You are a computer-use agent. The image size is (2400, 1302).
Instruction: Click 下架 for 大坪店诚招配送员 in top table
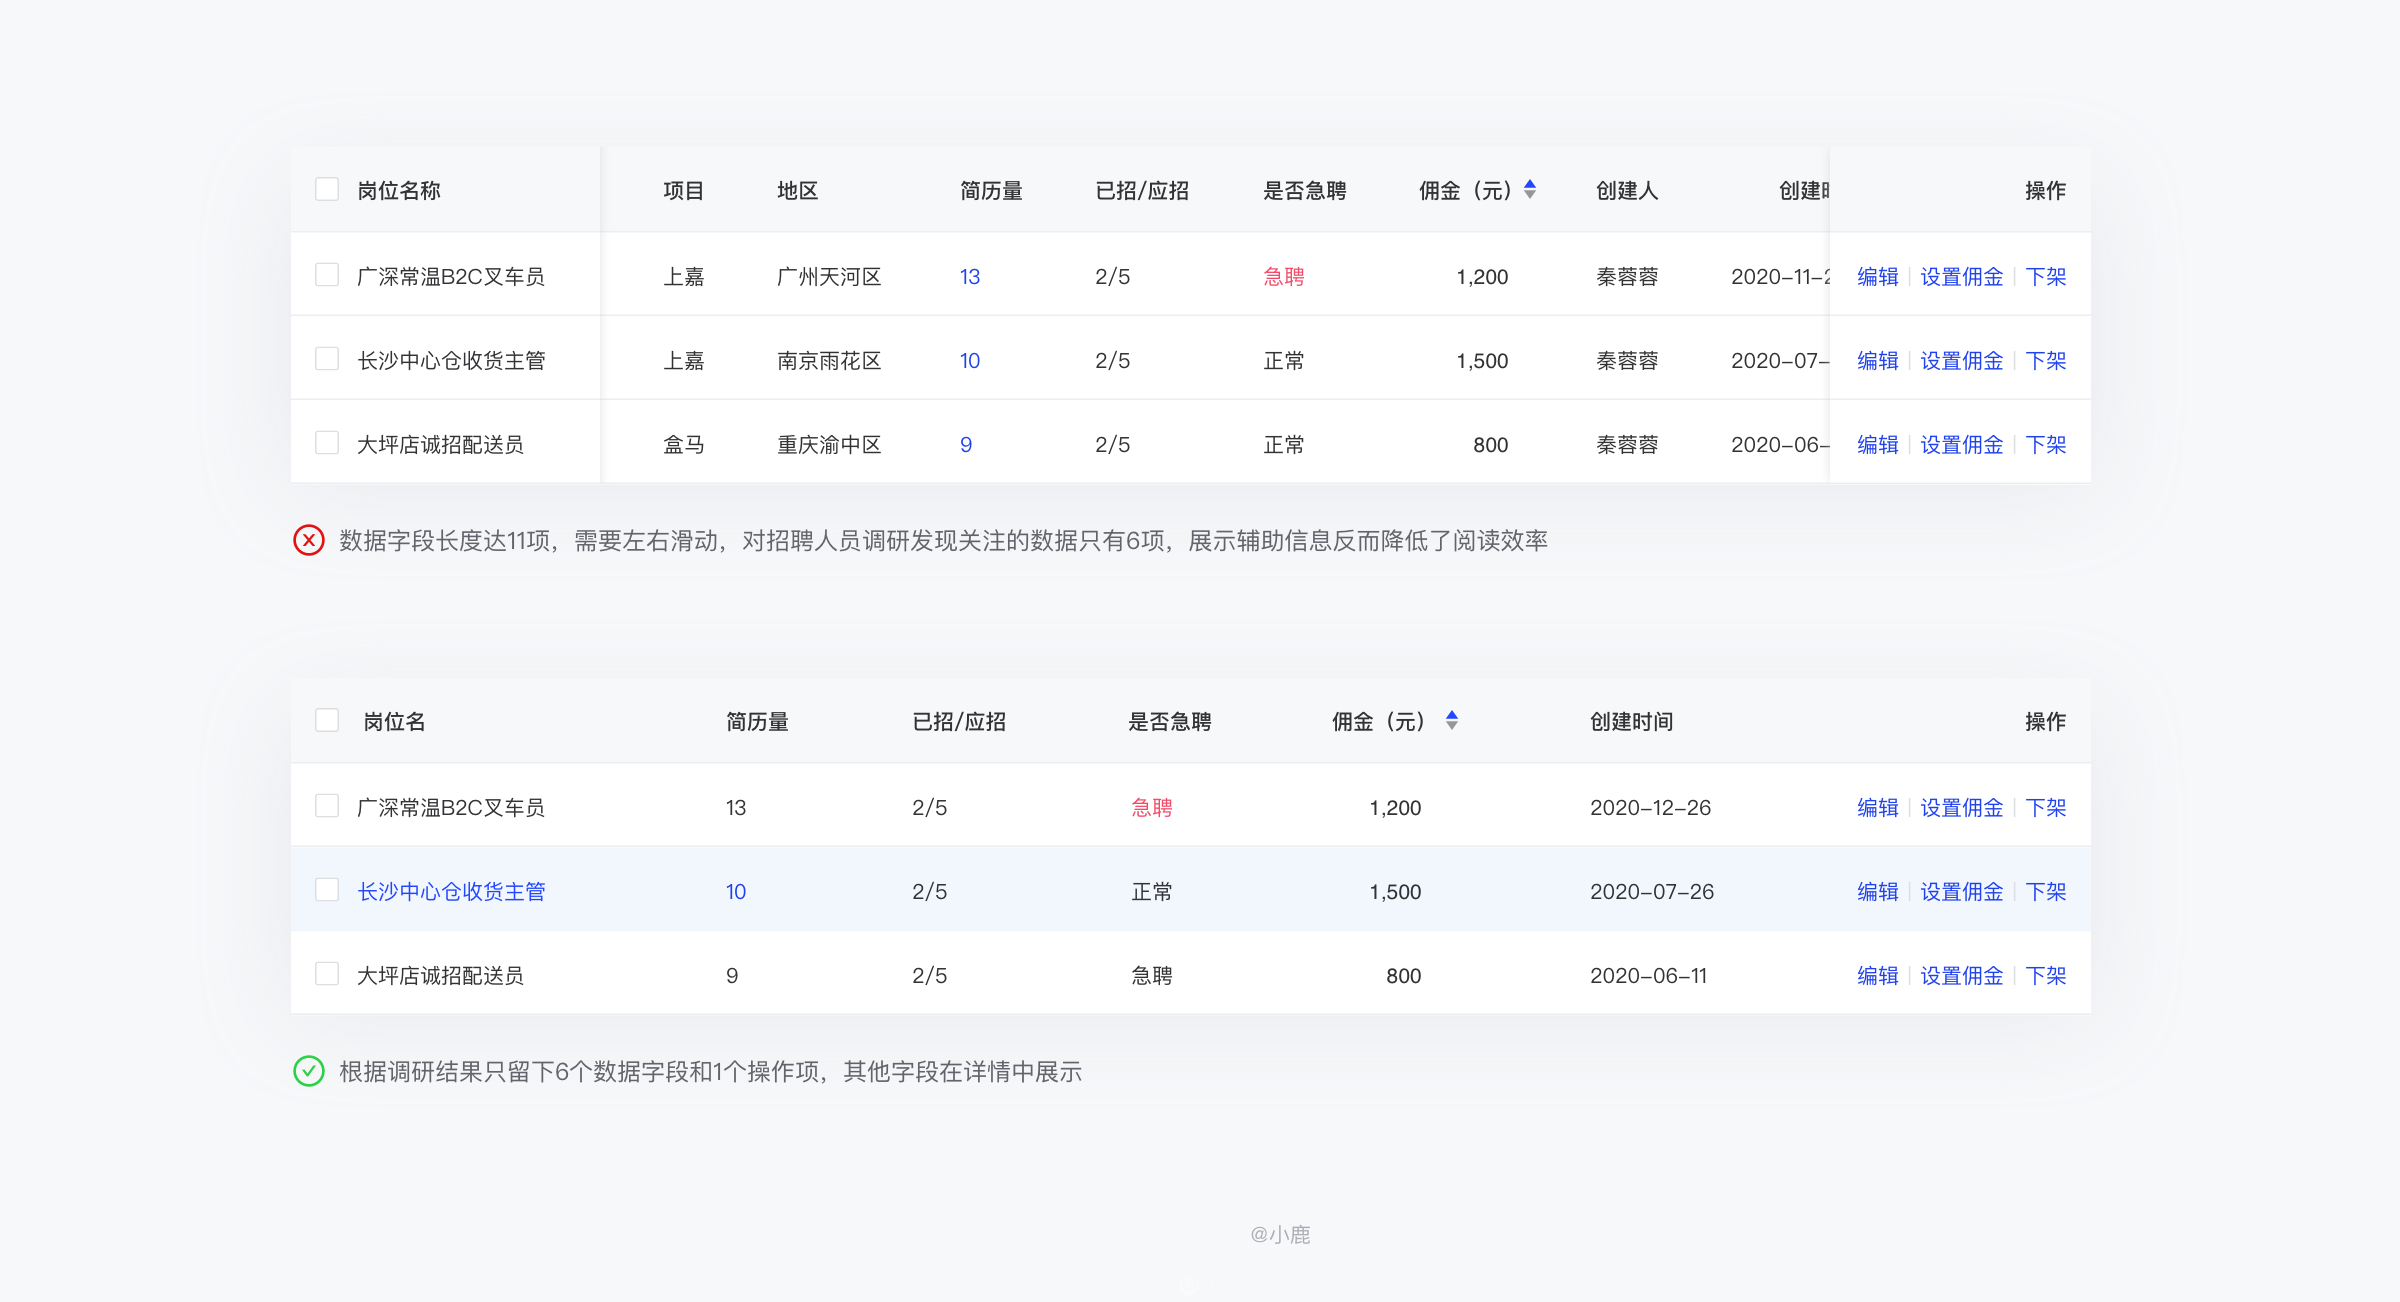[2045, 445]
